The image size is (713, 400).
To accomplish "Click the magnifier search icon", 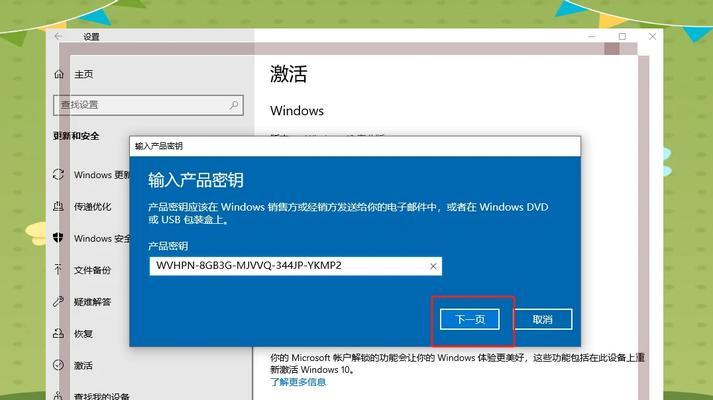I will tap(234, 105).
